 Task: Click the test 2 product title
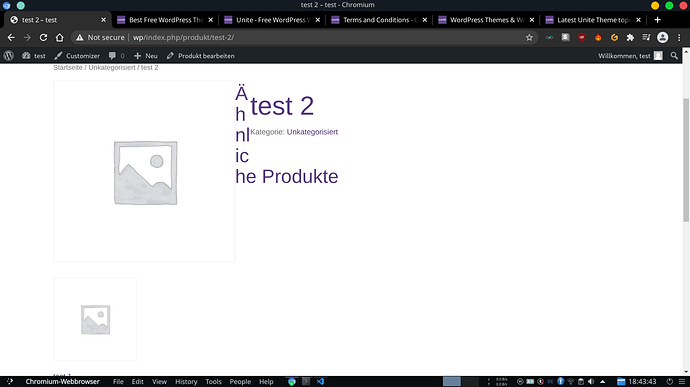282,106
